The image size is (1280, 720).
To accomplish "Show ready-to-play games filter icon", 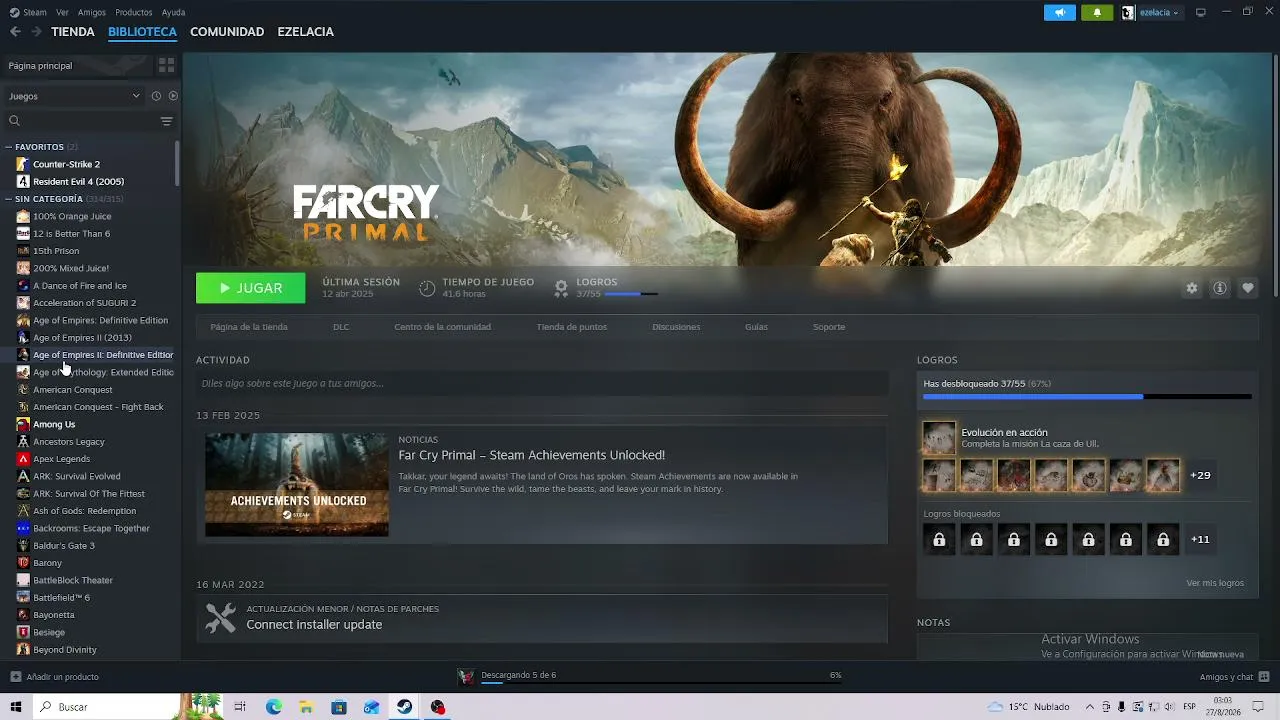I will pyautogui.click(x=173, y=96).
